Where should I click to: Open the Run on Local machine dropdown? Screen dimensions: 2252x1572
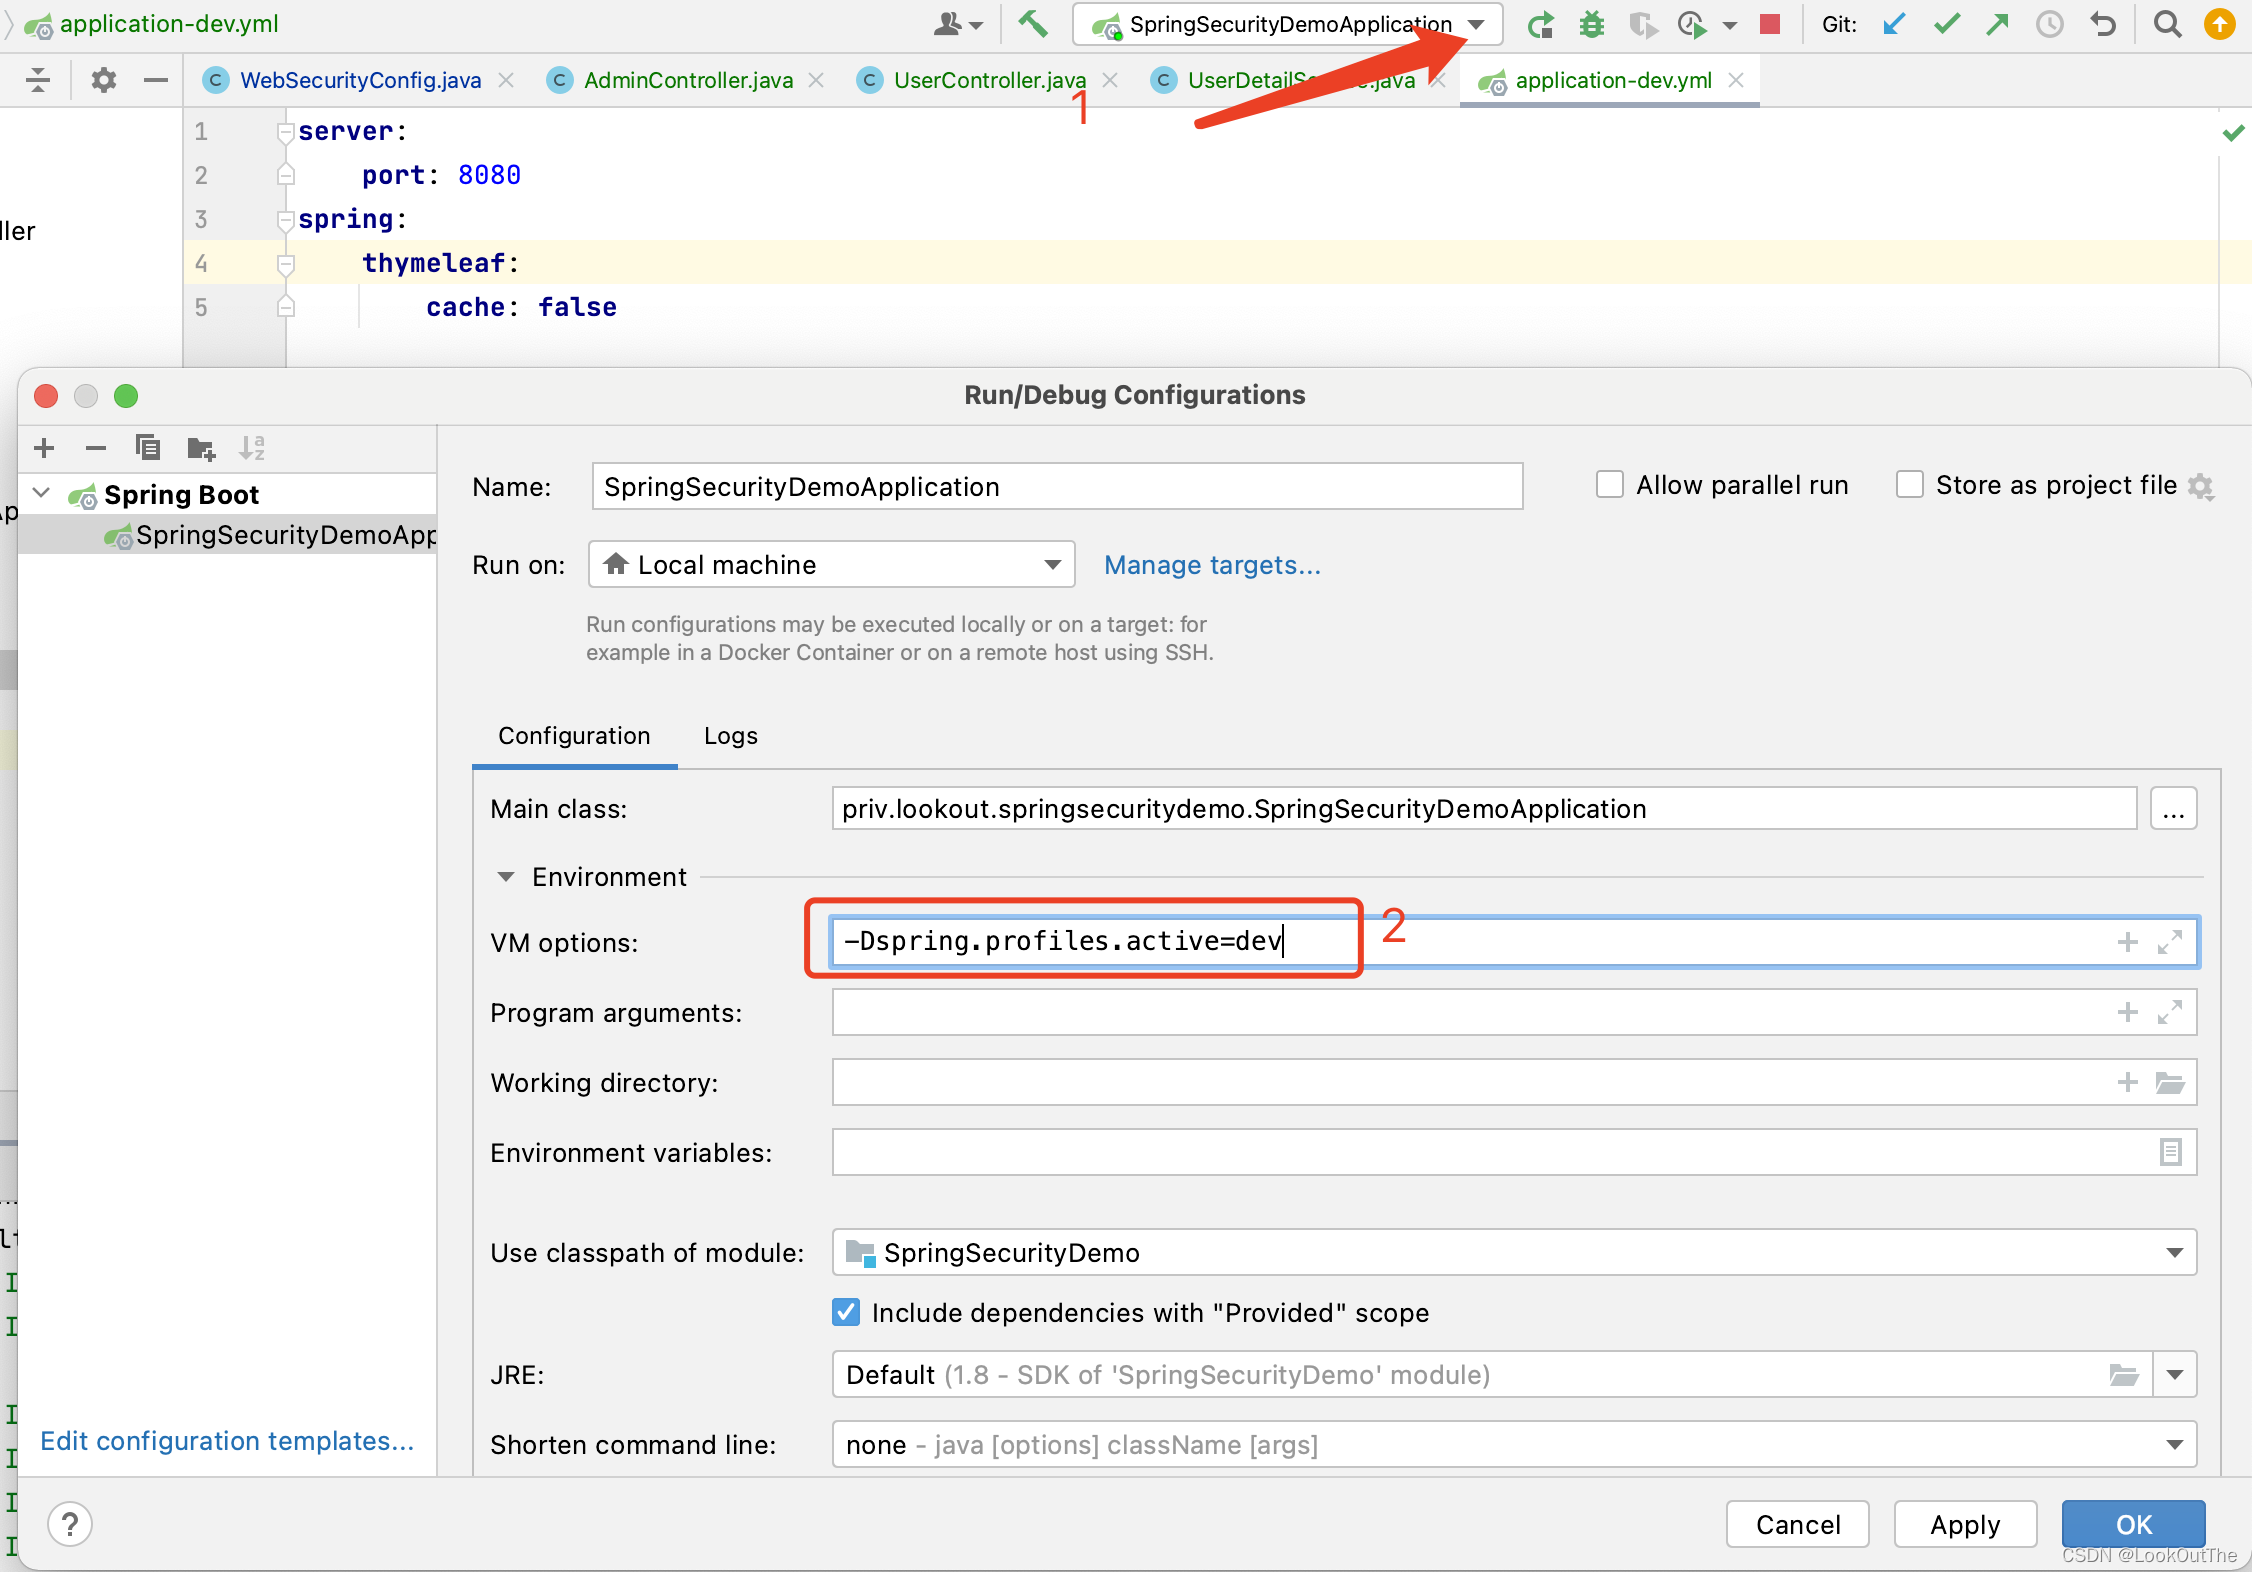[x=832, y=565]
